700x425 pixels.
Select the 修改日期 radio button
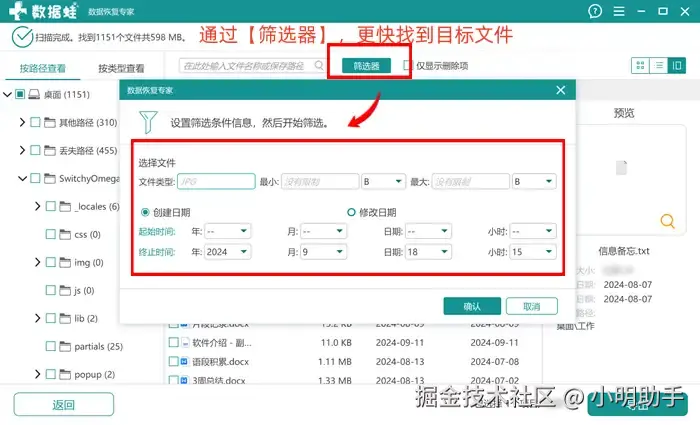coord(351,212)
